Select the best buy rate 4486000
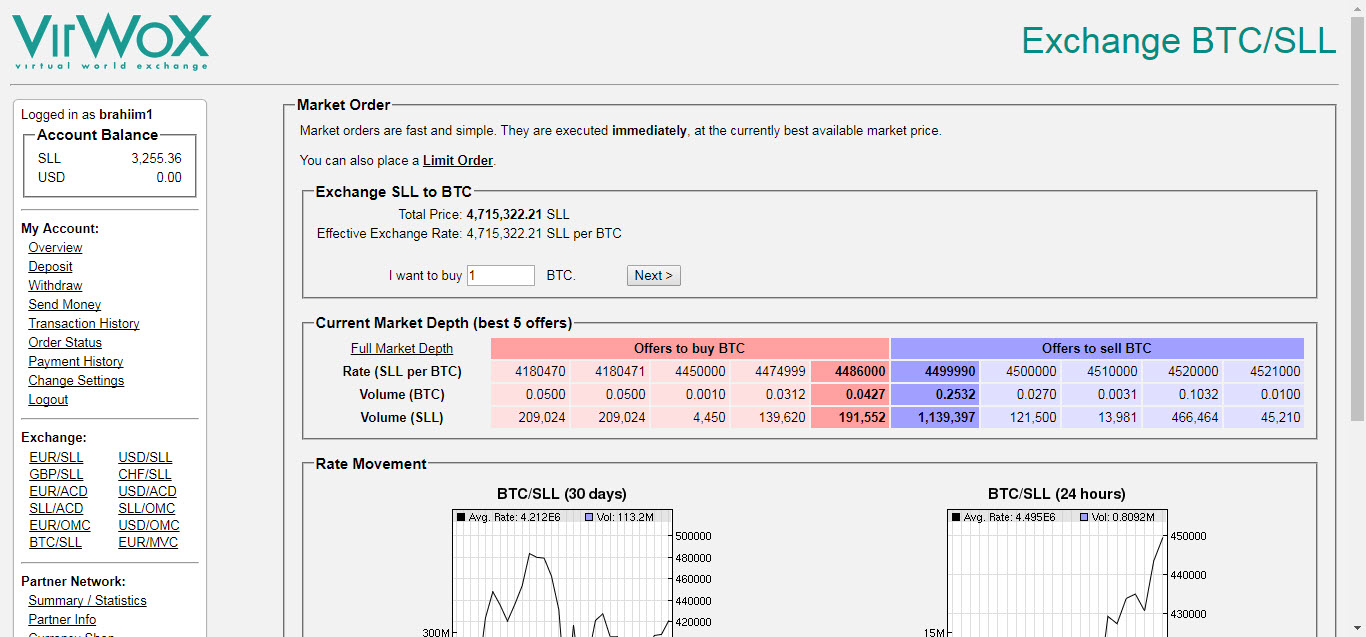1366x637 pixels. (850, 372)
